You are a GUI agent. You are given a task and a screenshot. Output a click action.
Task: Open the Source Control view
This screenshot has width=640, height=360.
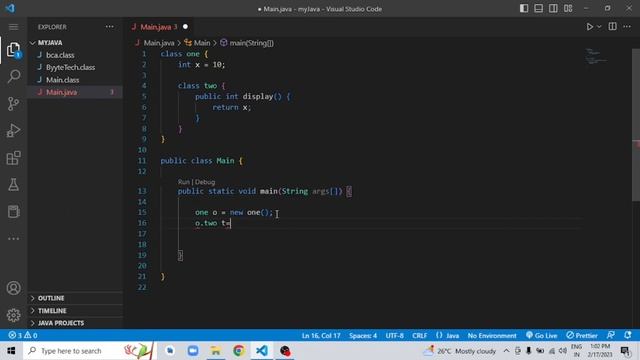pos(13,104)
